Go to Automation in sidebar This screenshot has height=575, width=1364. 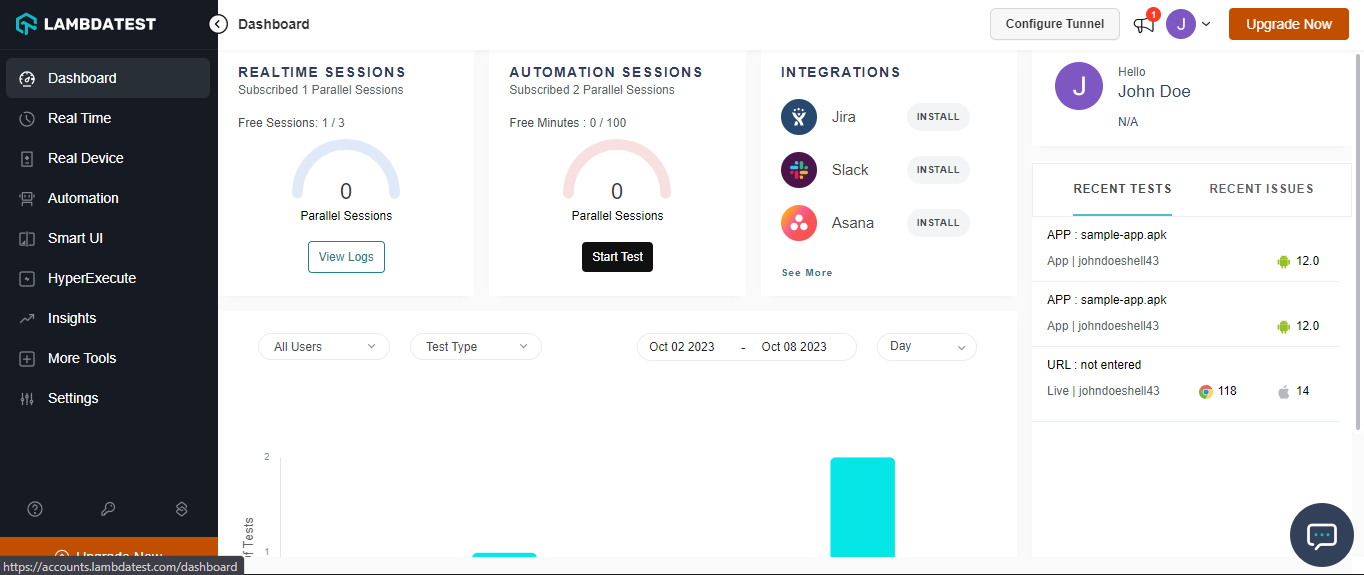coord(108,198)
